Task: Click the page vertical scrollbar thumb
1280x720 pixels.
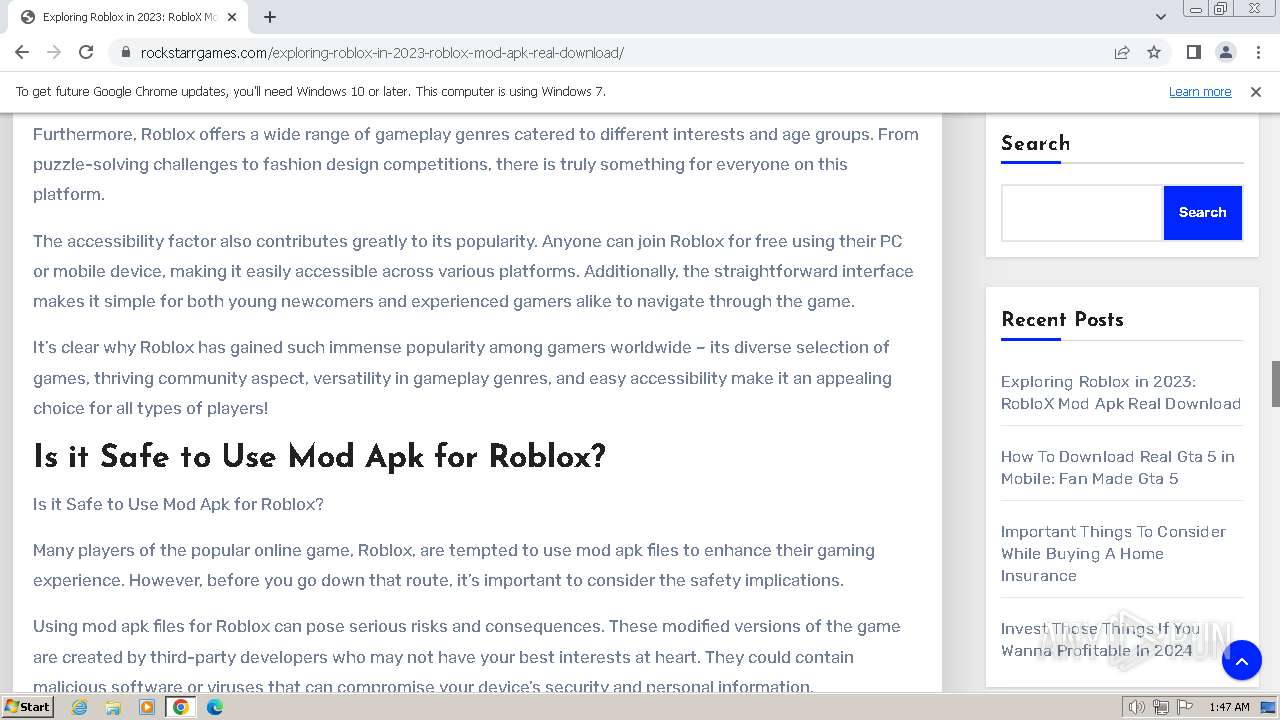Action: [1275, 384]
